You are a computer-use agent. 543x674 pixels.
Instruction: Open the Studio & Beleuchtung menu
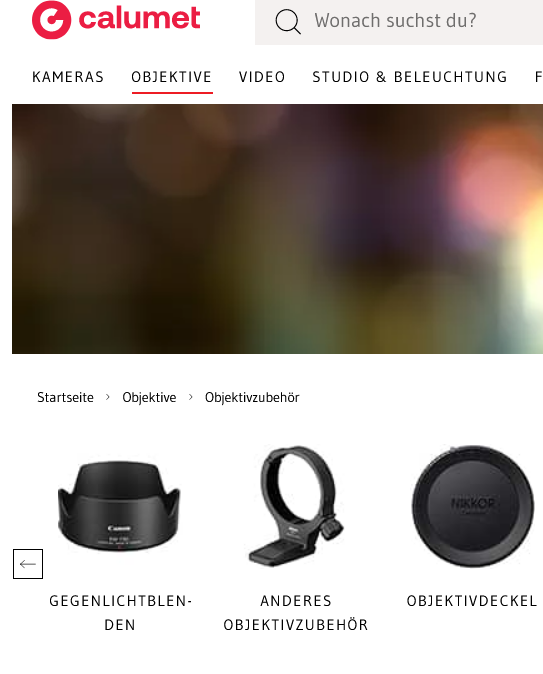tap(410, 77)
